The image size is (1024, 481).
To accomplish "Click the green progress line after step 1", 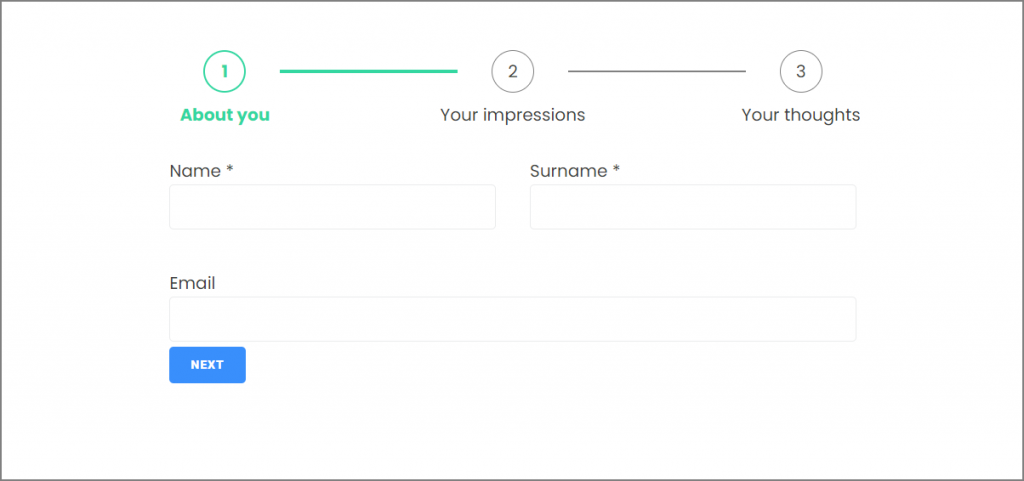I will pos(368,71).
